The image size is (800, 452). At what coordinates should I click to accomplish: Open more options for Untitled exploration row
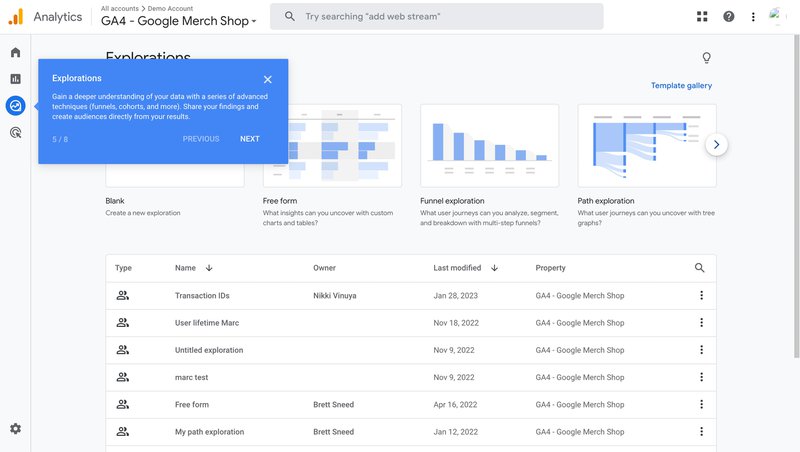pyautogui.click(x=701, y=350)
